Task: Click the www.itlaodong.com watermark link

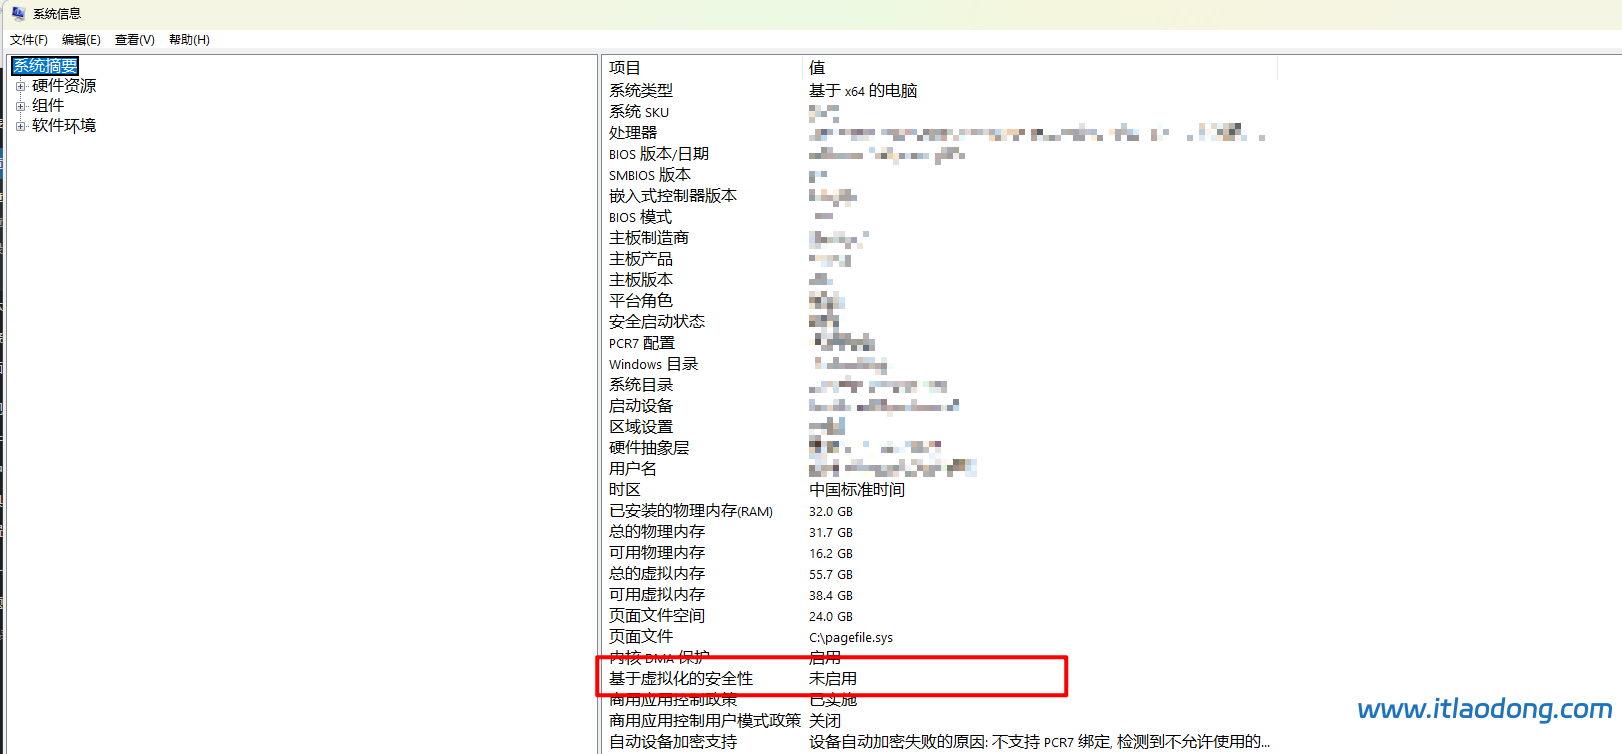Action: tap(1484, 709)
